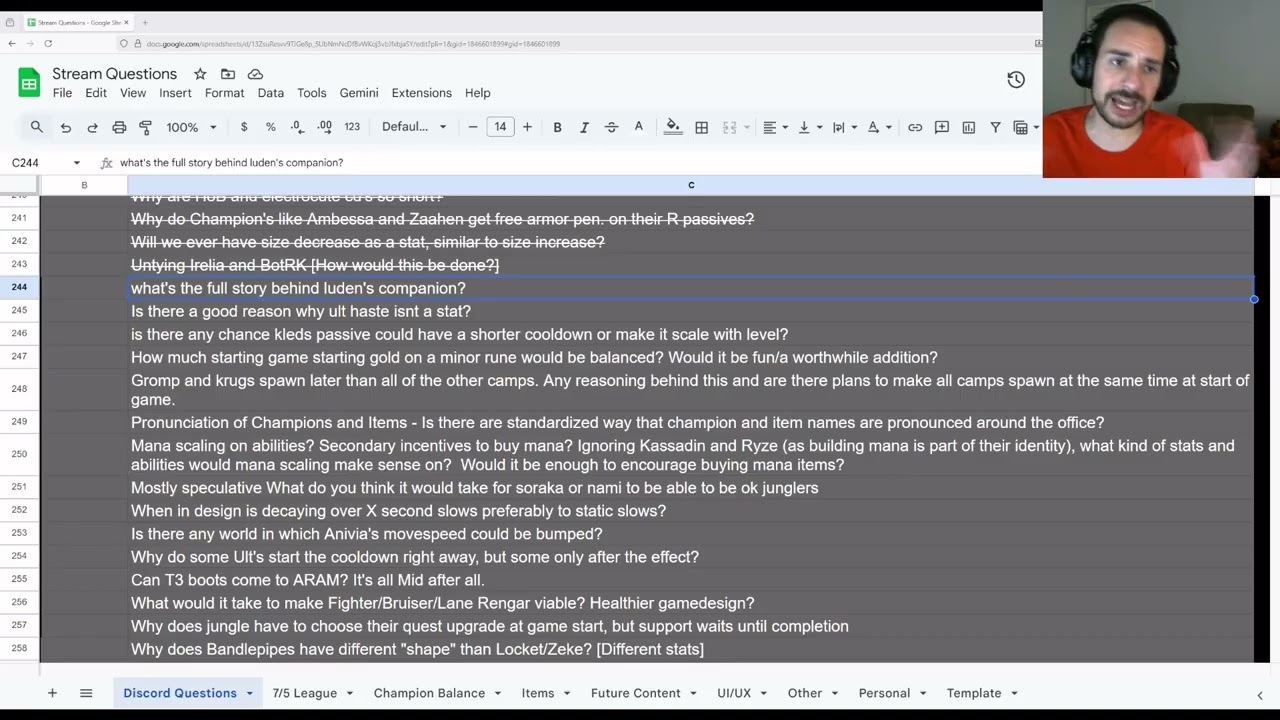Open text wrapping dropdown

point(844,127)
